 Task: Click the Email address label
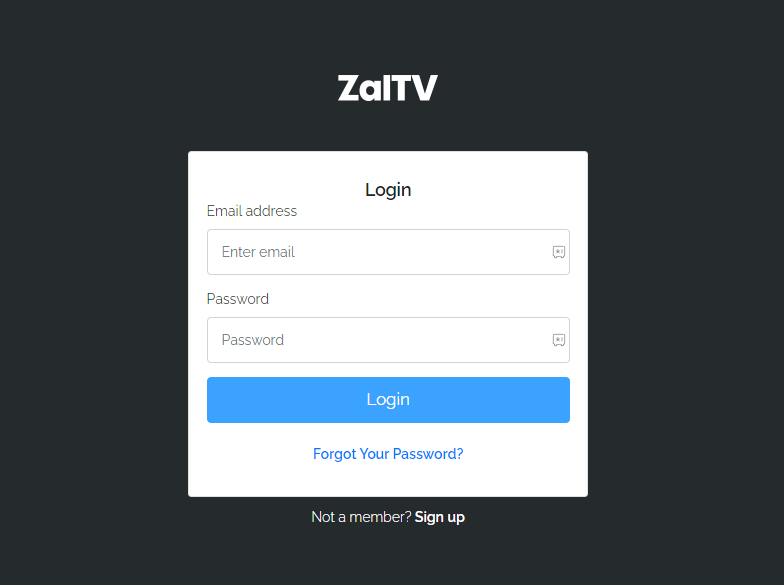pos(252,211)
